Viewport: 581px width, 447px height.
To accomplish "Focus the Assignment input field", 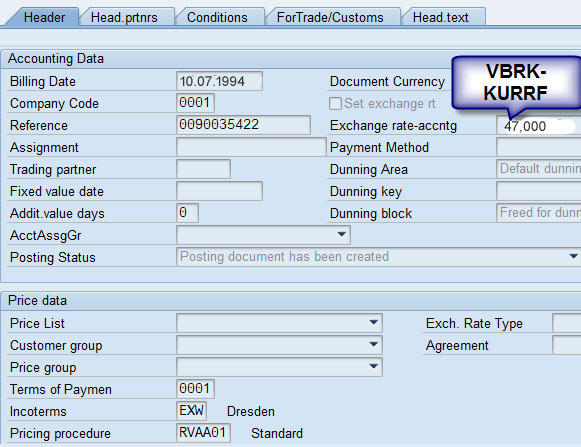I will pos(251,147).
